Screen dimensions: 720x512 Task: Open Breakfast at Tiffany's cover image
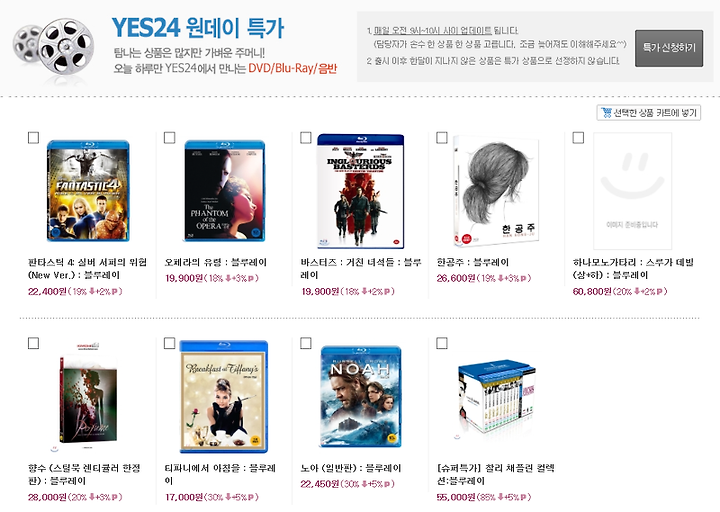coord(224,397)
